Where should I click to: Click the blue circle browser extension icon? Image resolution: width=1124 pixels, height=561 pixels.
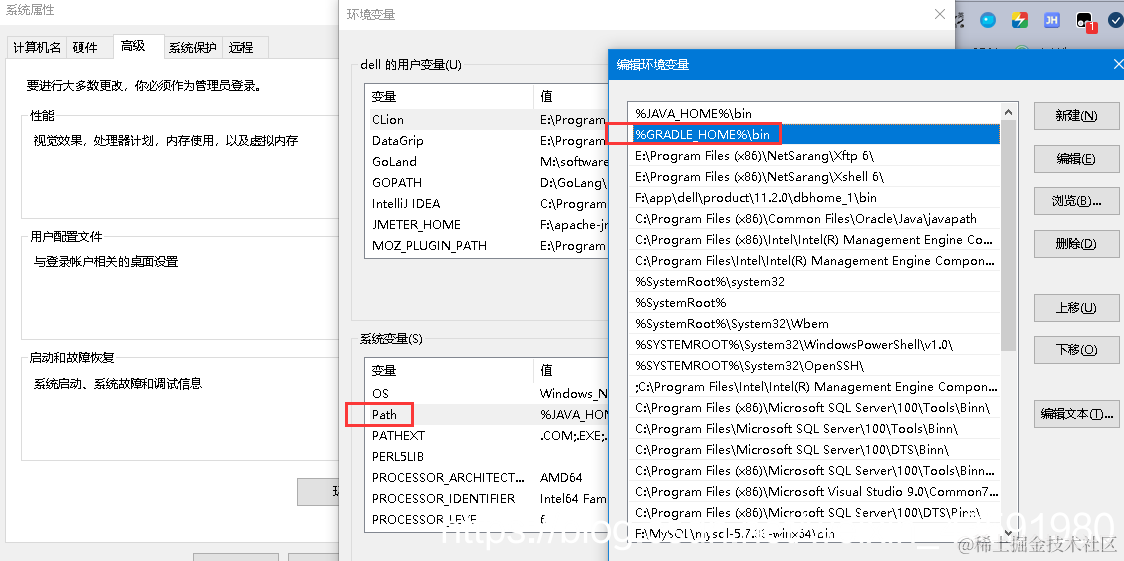[988, 20]
